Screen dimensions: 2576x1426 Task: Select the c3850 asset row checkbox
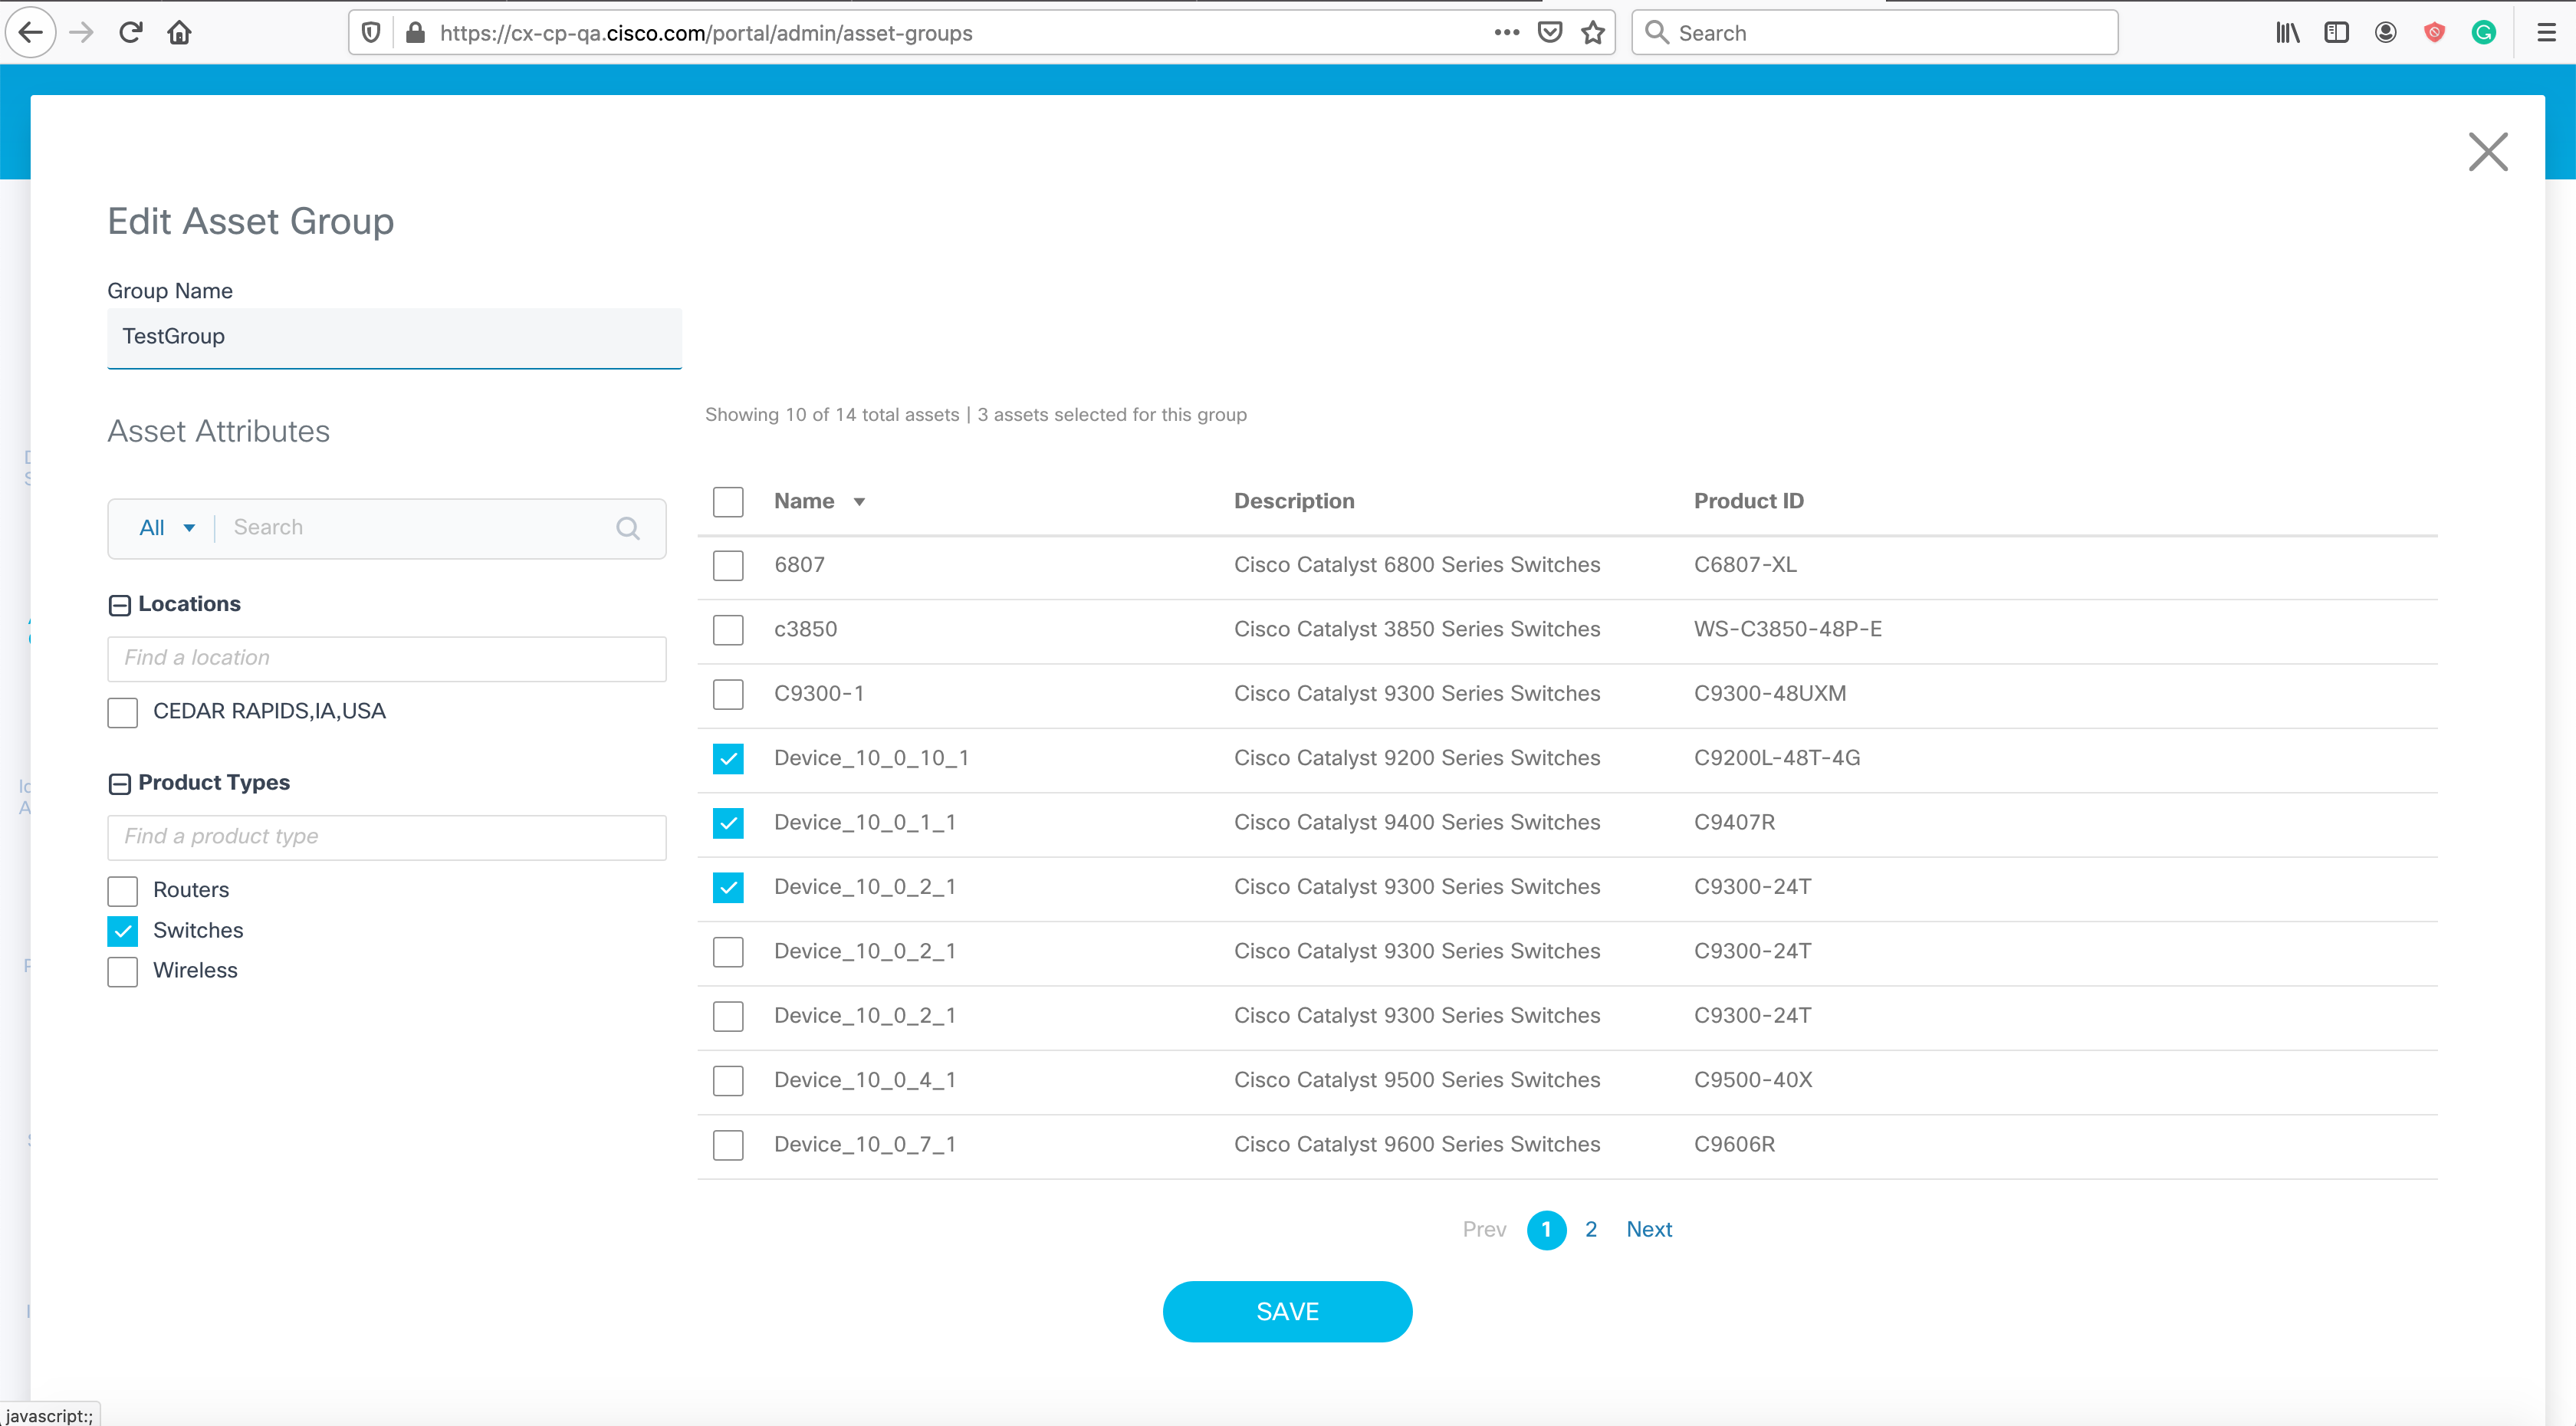click(728, 630)
